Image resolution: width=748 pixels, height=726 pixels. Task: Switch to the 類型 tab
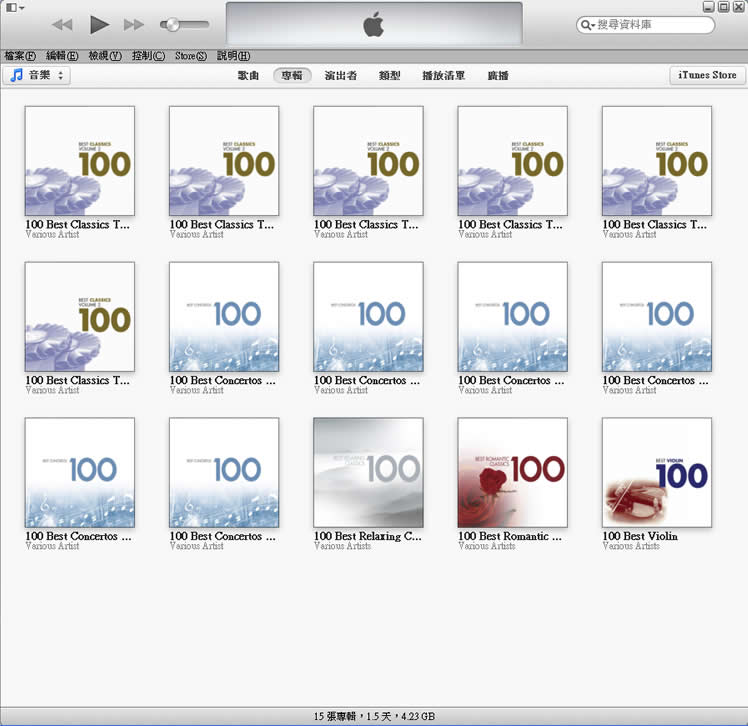coord(389,75)
